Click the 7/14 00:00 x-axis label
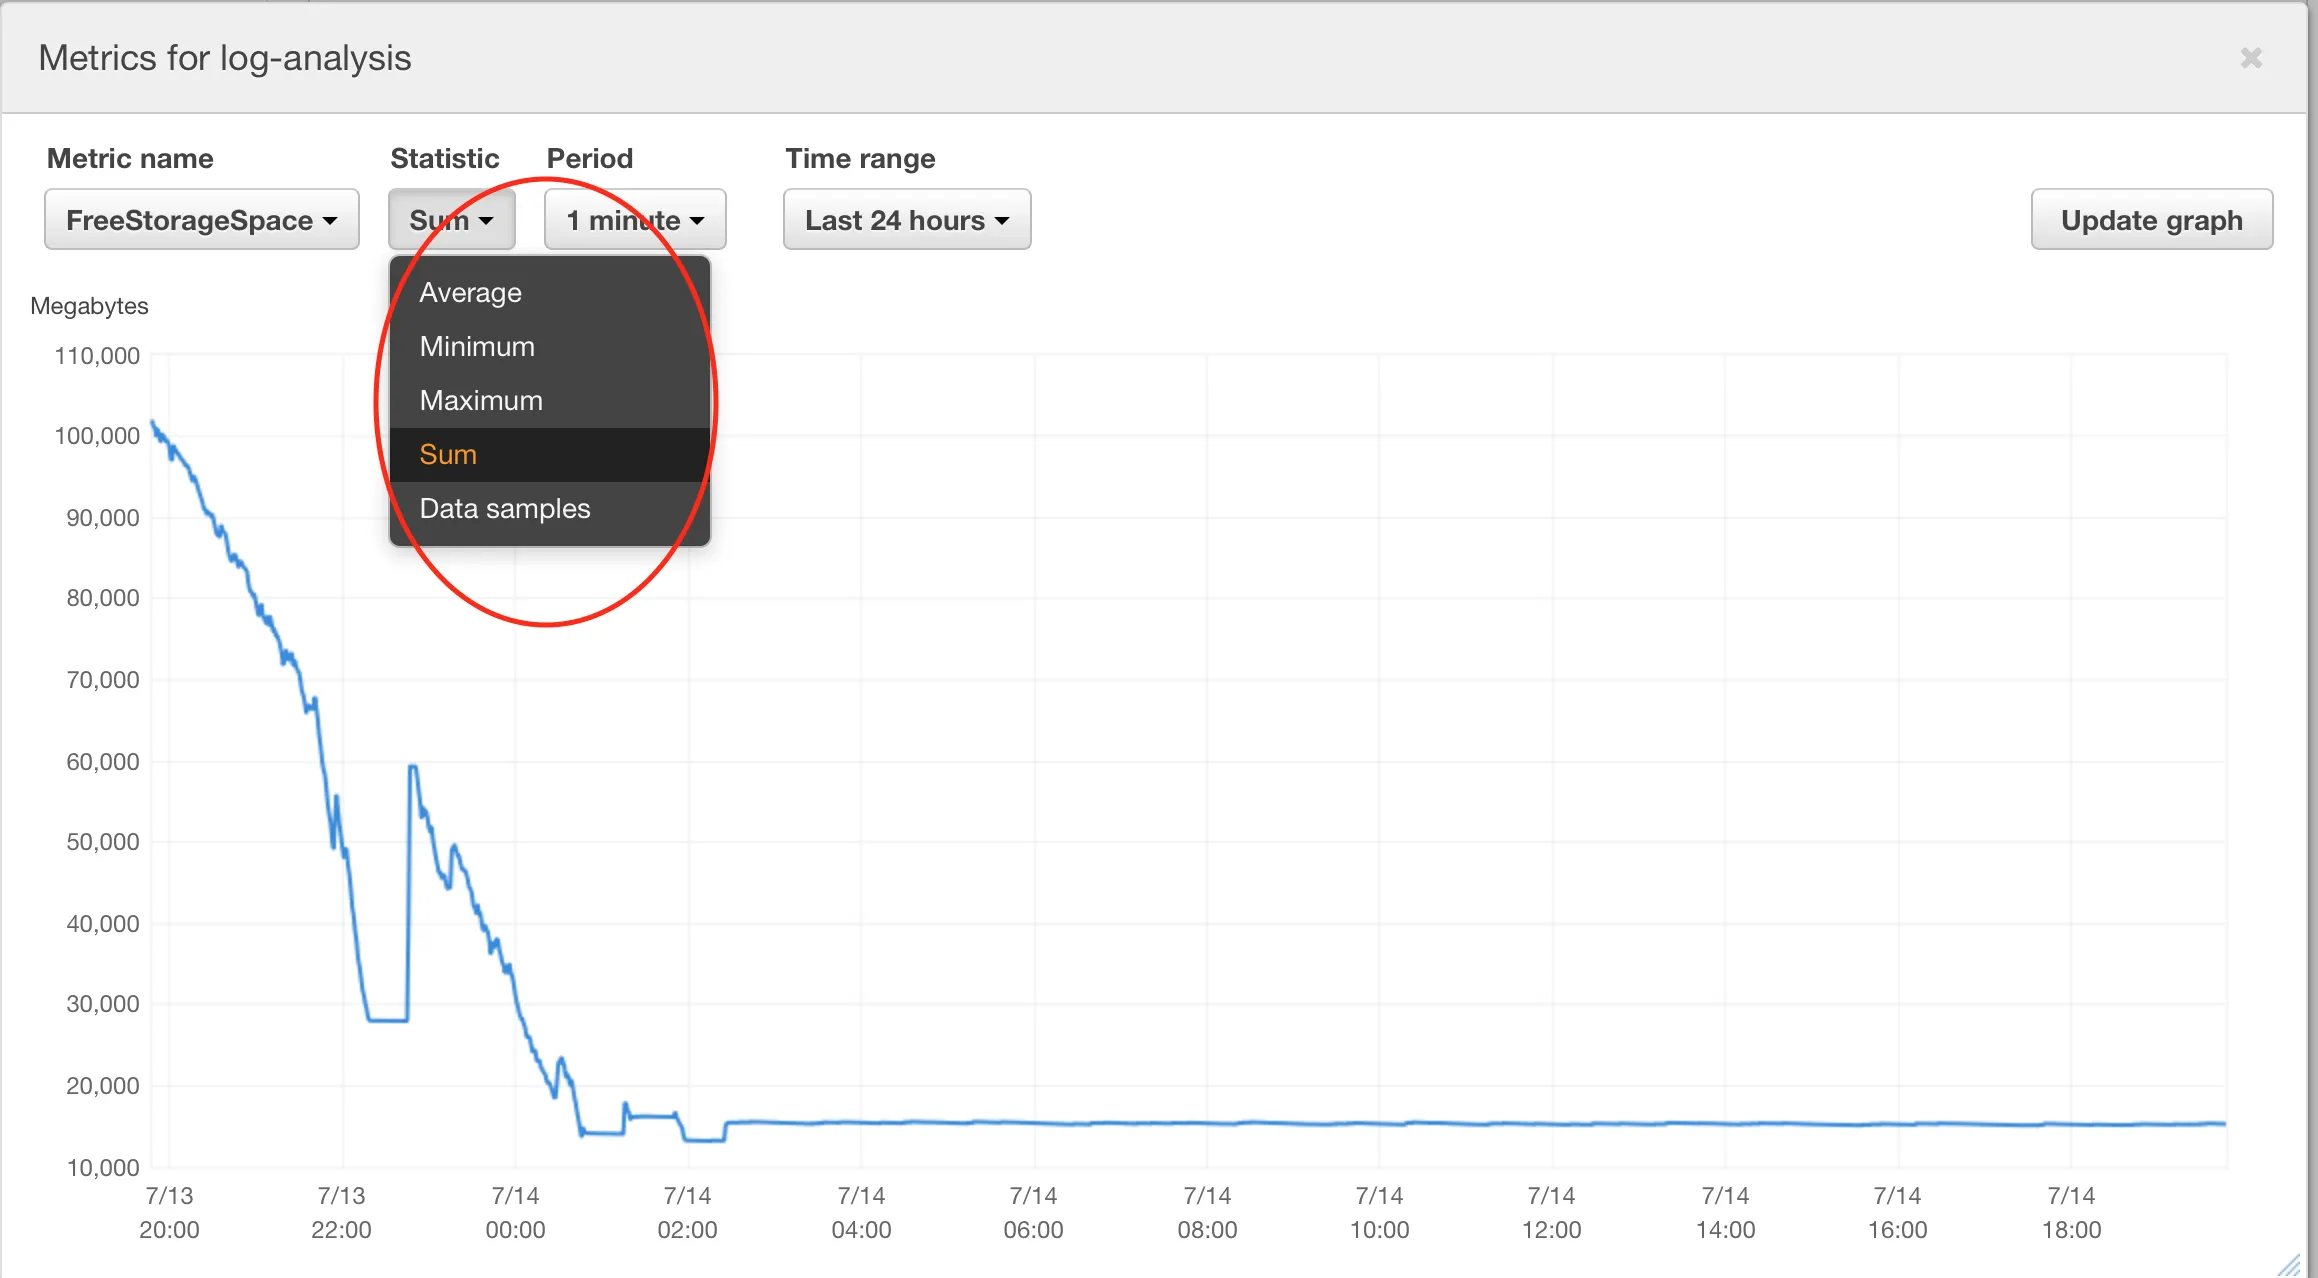This screenshot has height=1278, width=2318. (x=515, y=1212)
